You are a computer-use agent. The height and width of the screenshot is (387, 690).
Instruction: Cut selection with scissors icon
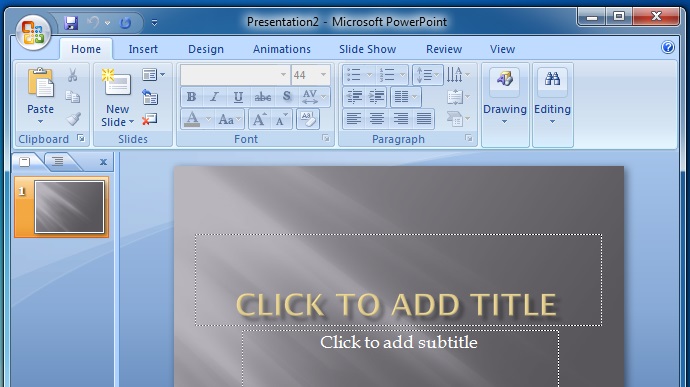click(73, 75)
